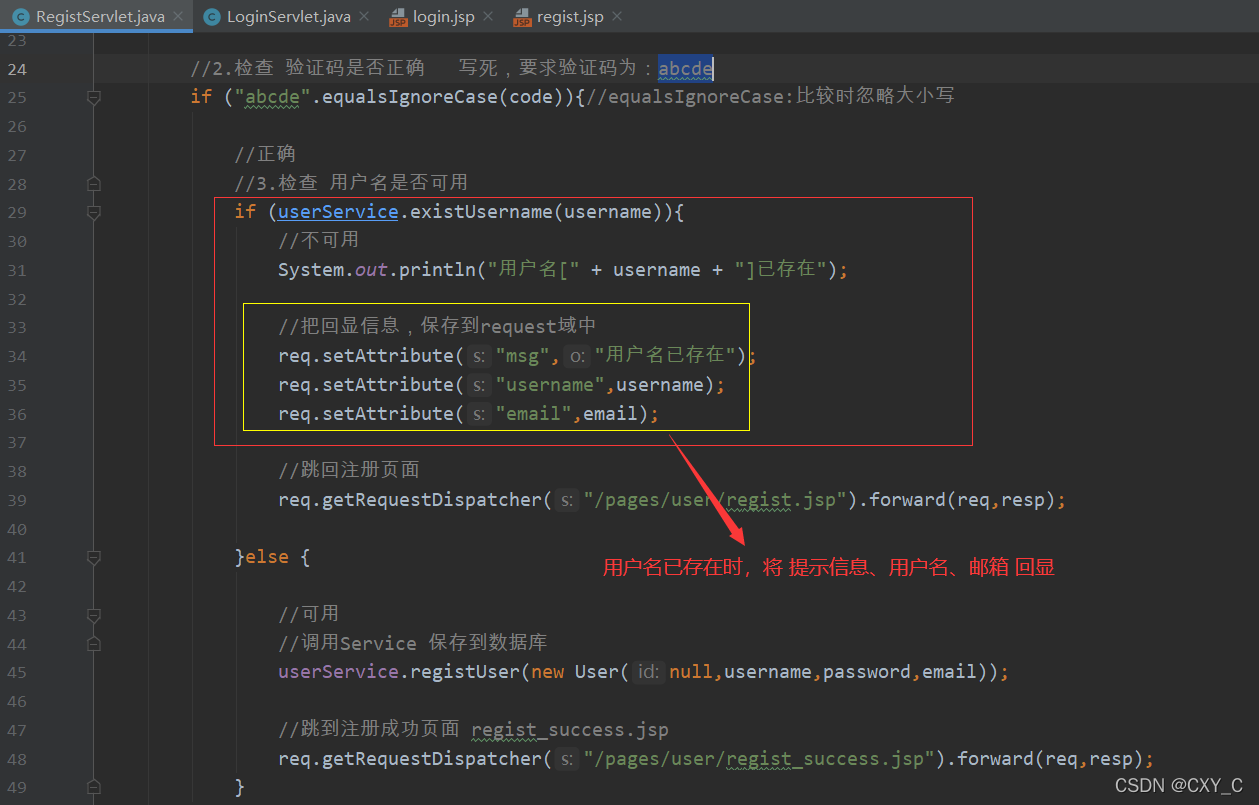Click getRequestDispatcher on line 48
Screen dimensions: 1259x805
431,759
